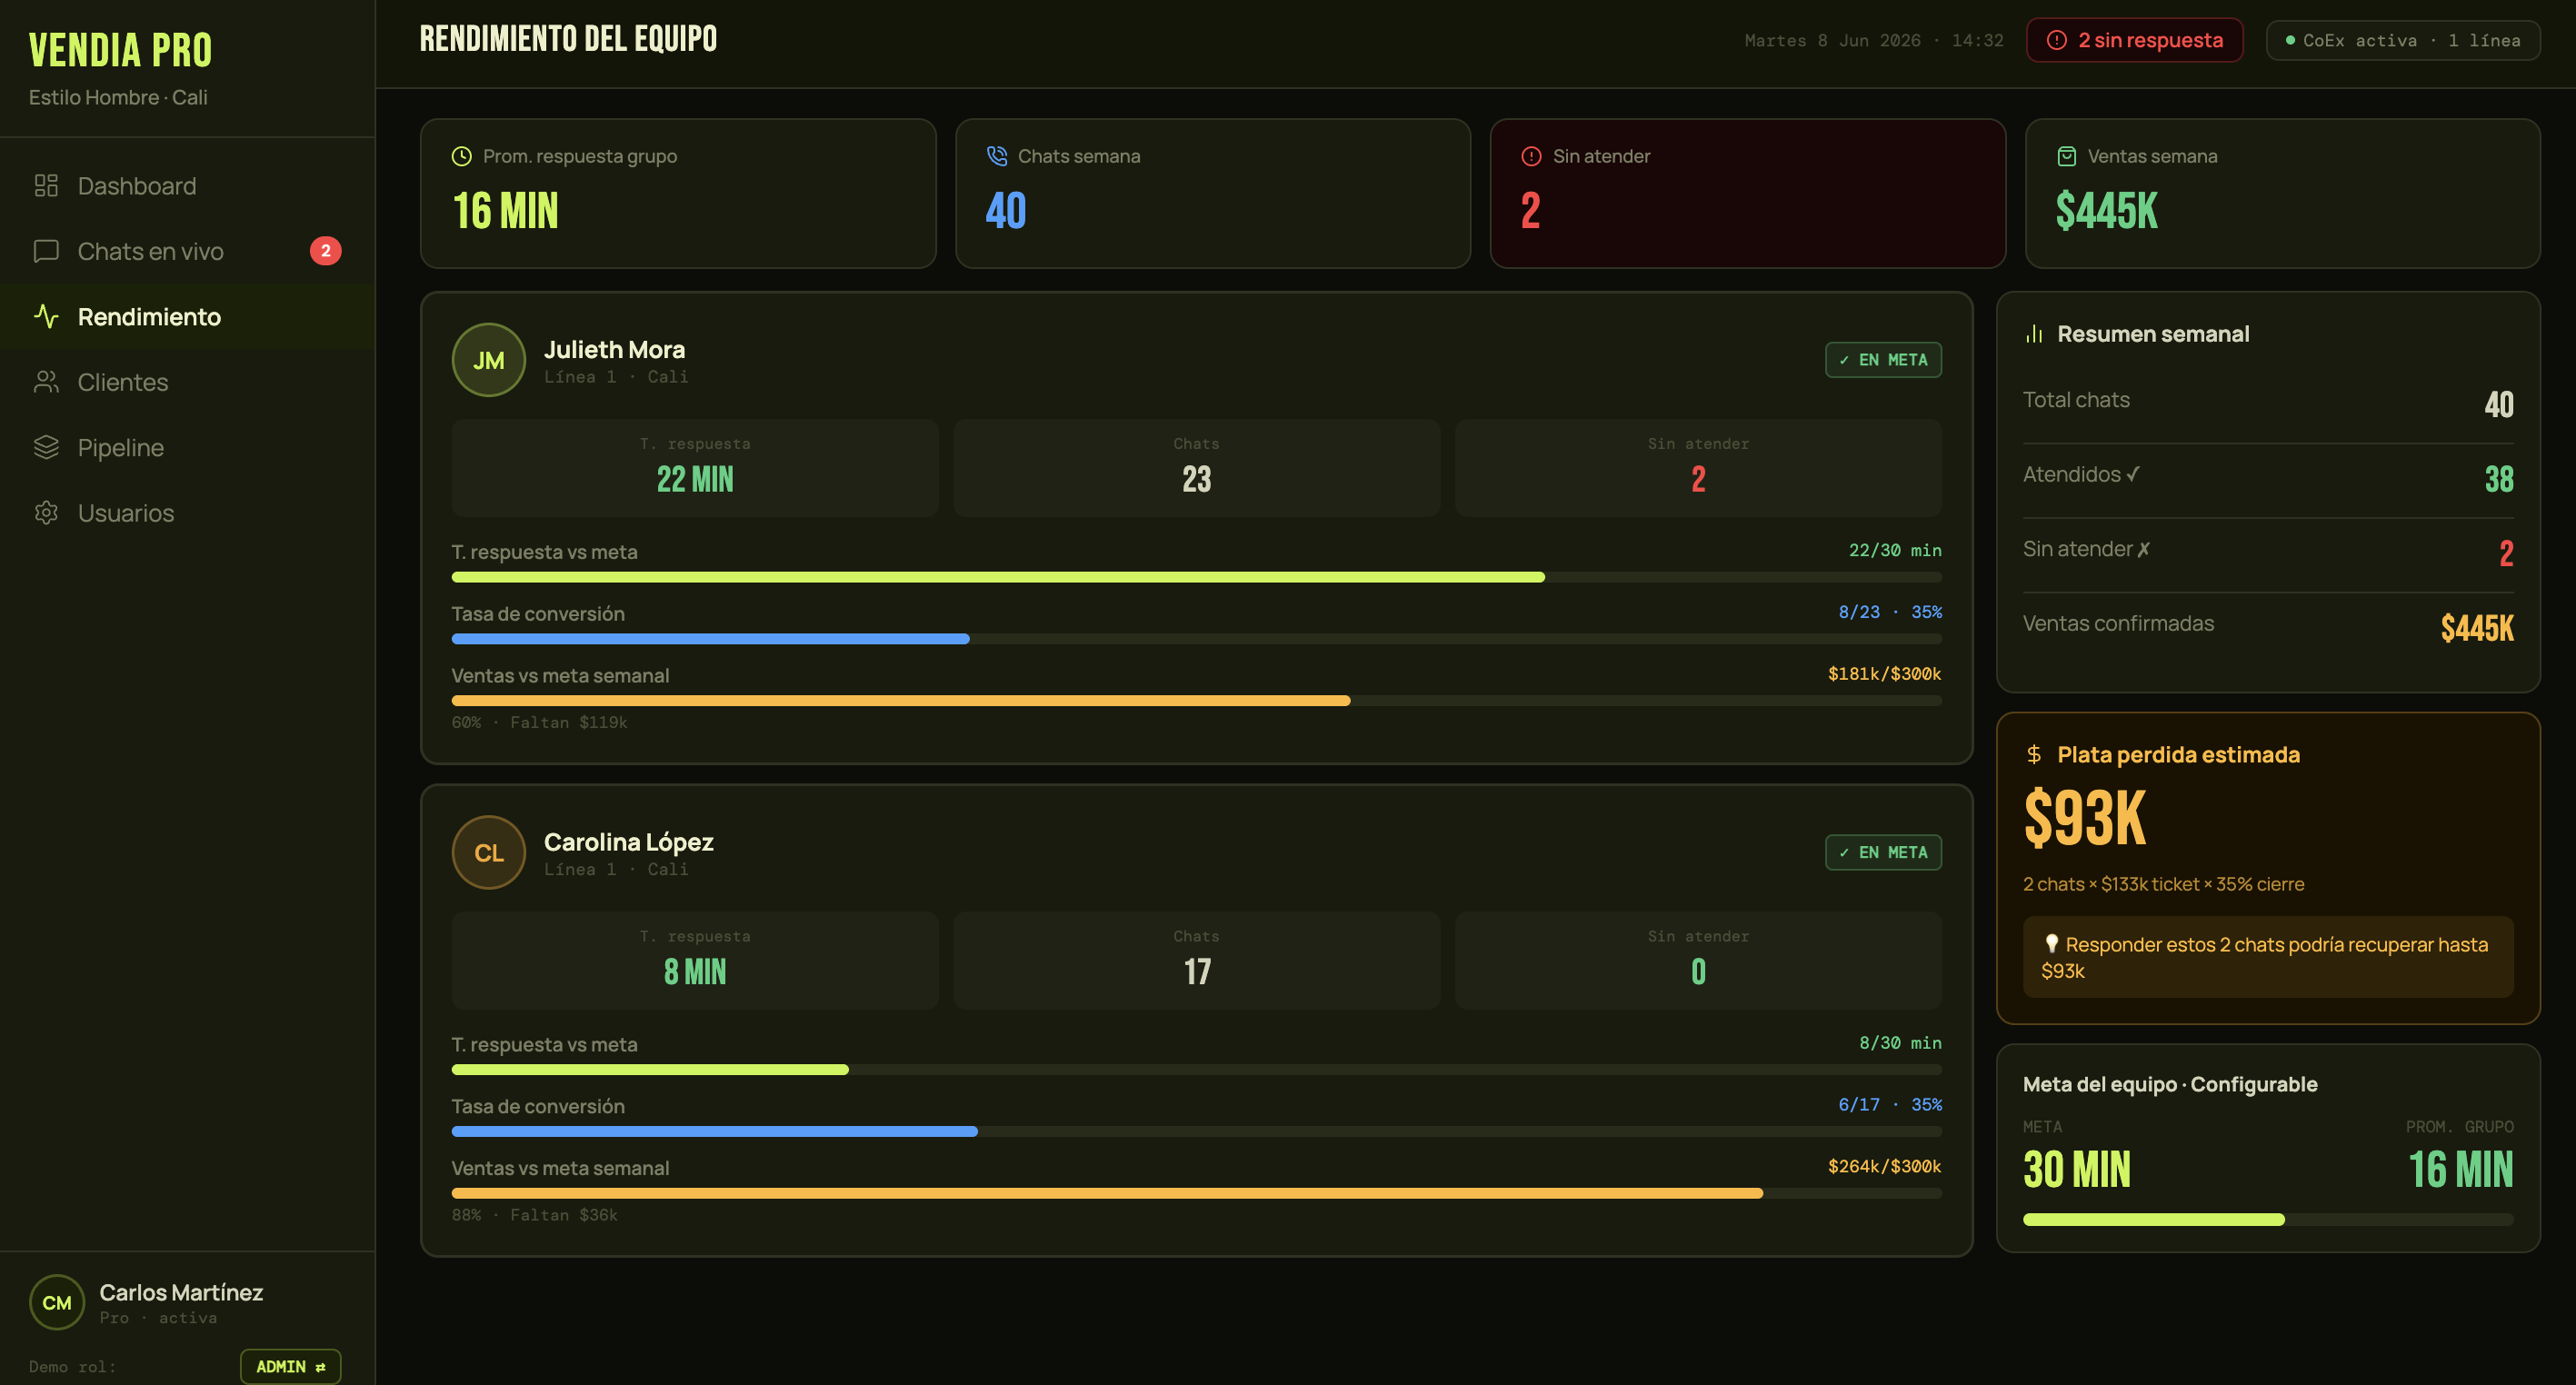
Task: Click the Ventas confirmadas row
Action: pos(2268,627)
